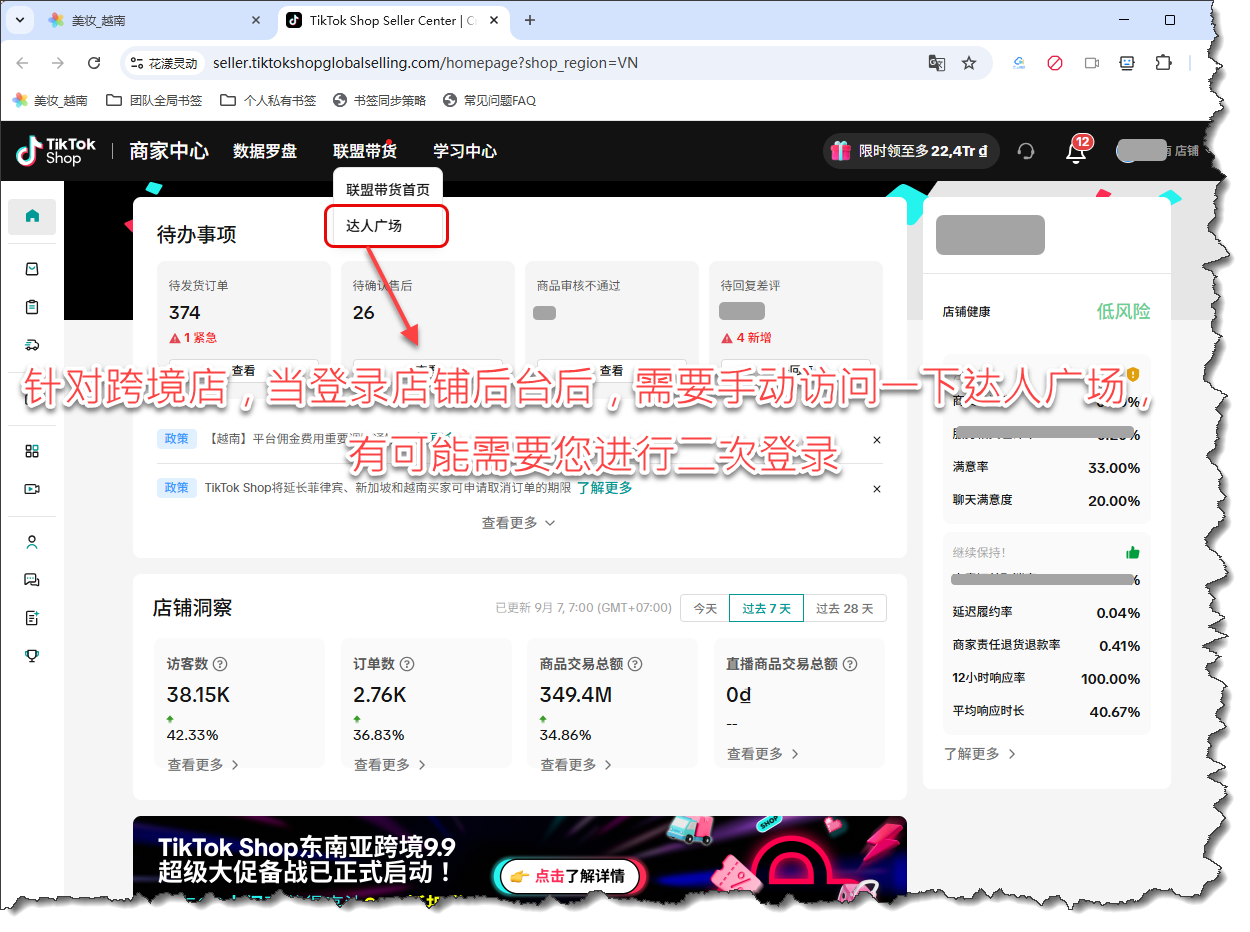Open the notification bell with 12 badge
Screen dimensions: 1250x932
coord(1076,152)
